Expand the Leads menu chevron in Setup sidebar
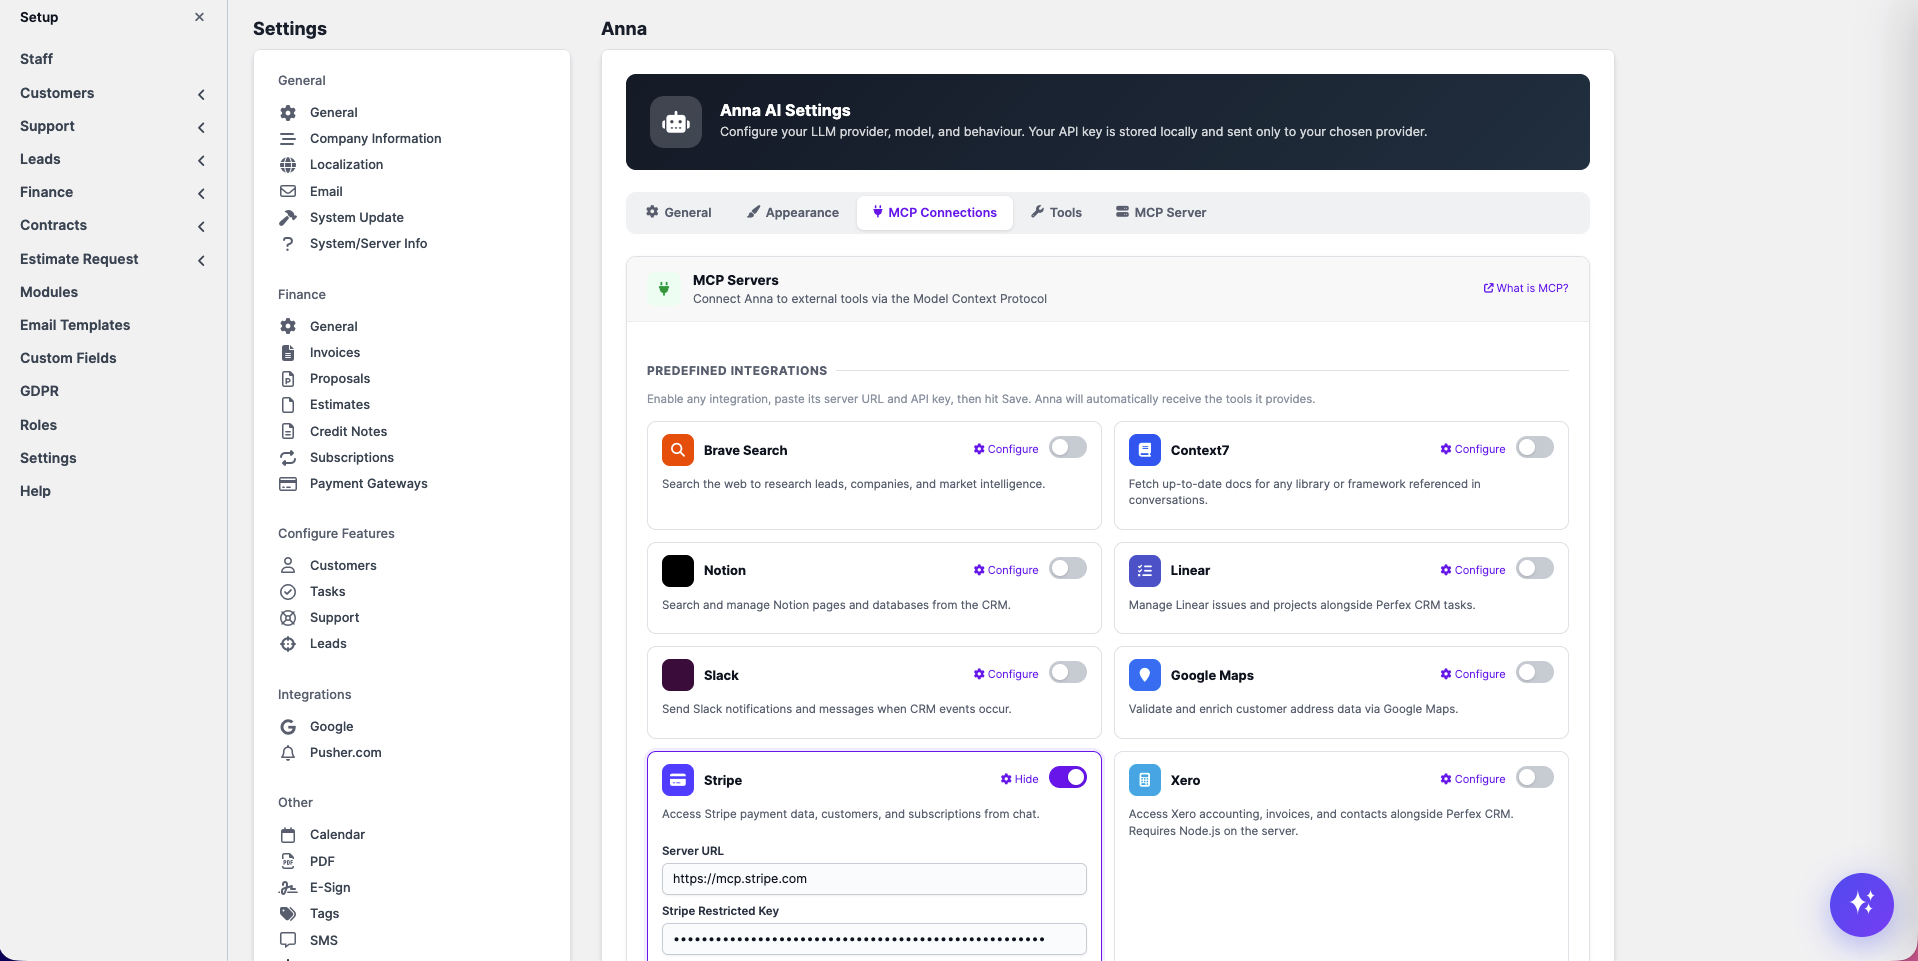 point(201,160)
